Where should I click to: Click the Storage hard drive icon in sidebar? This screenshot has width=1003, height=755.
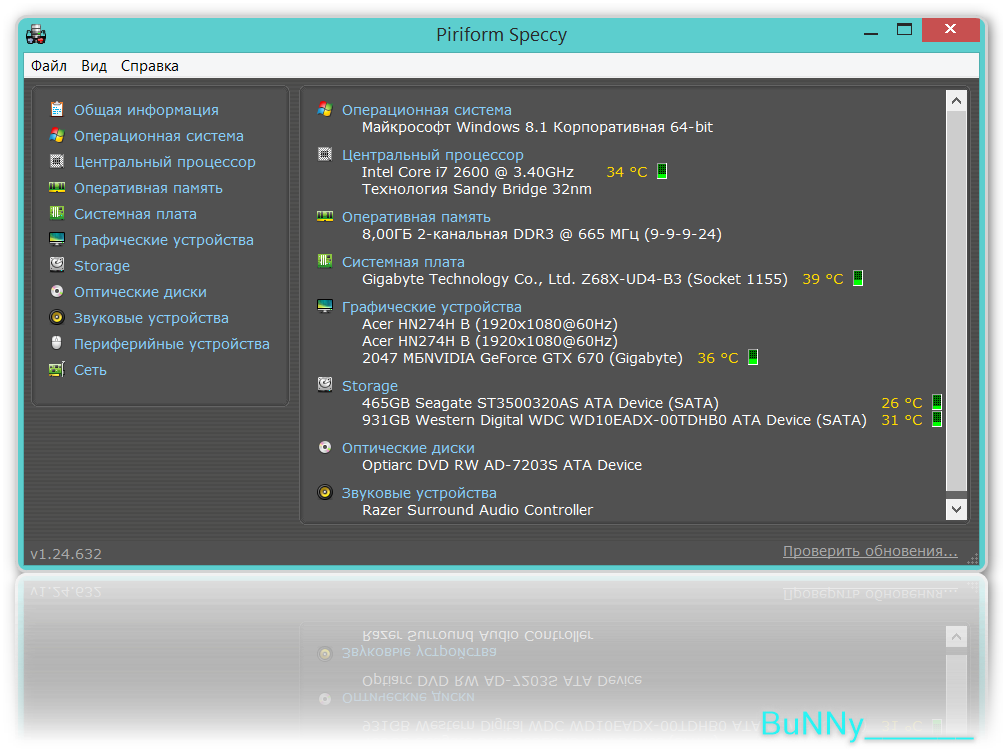point(57,265)
